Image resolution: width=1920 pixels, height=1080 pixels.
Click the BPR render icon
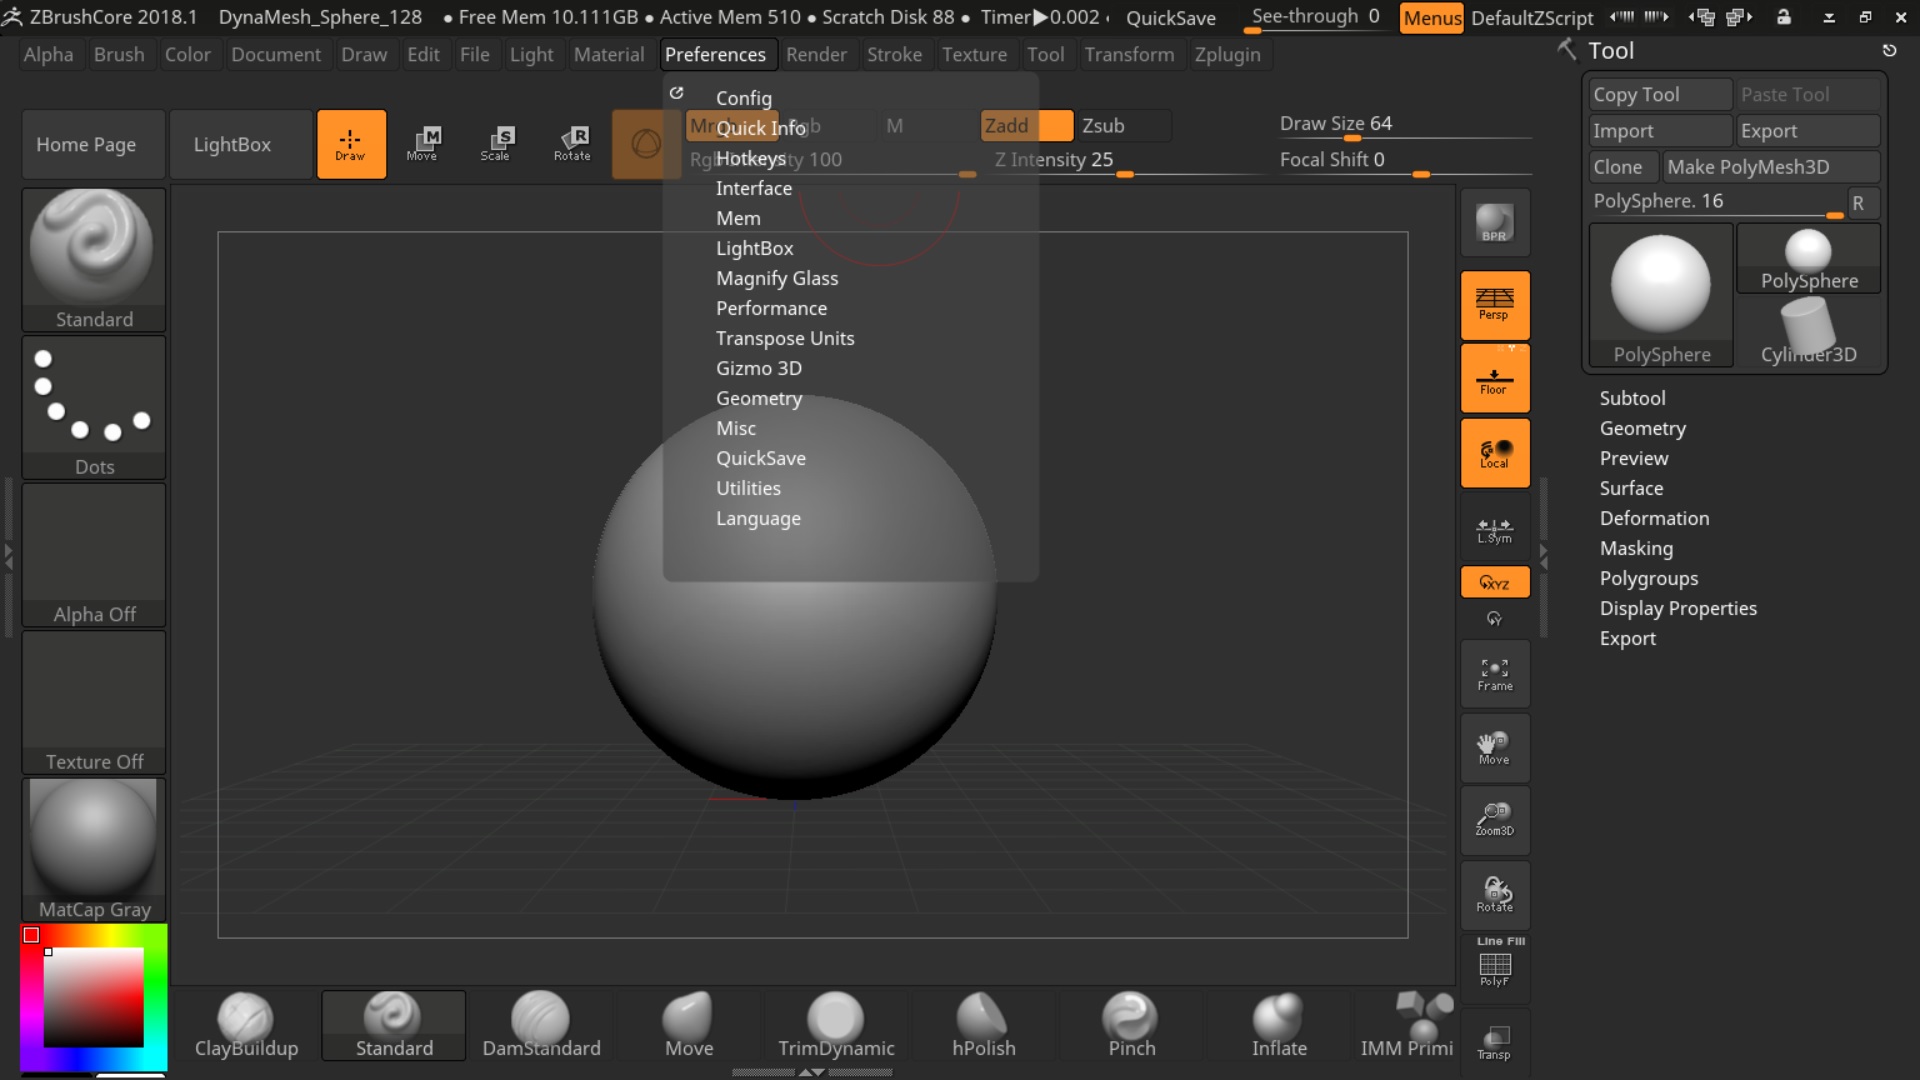[x=1495, y=223]
